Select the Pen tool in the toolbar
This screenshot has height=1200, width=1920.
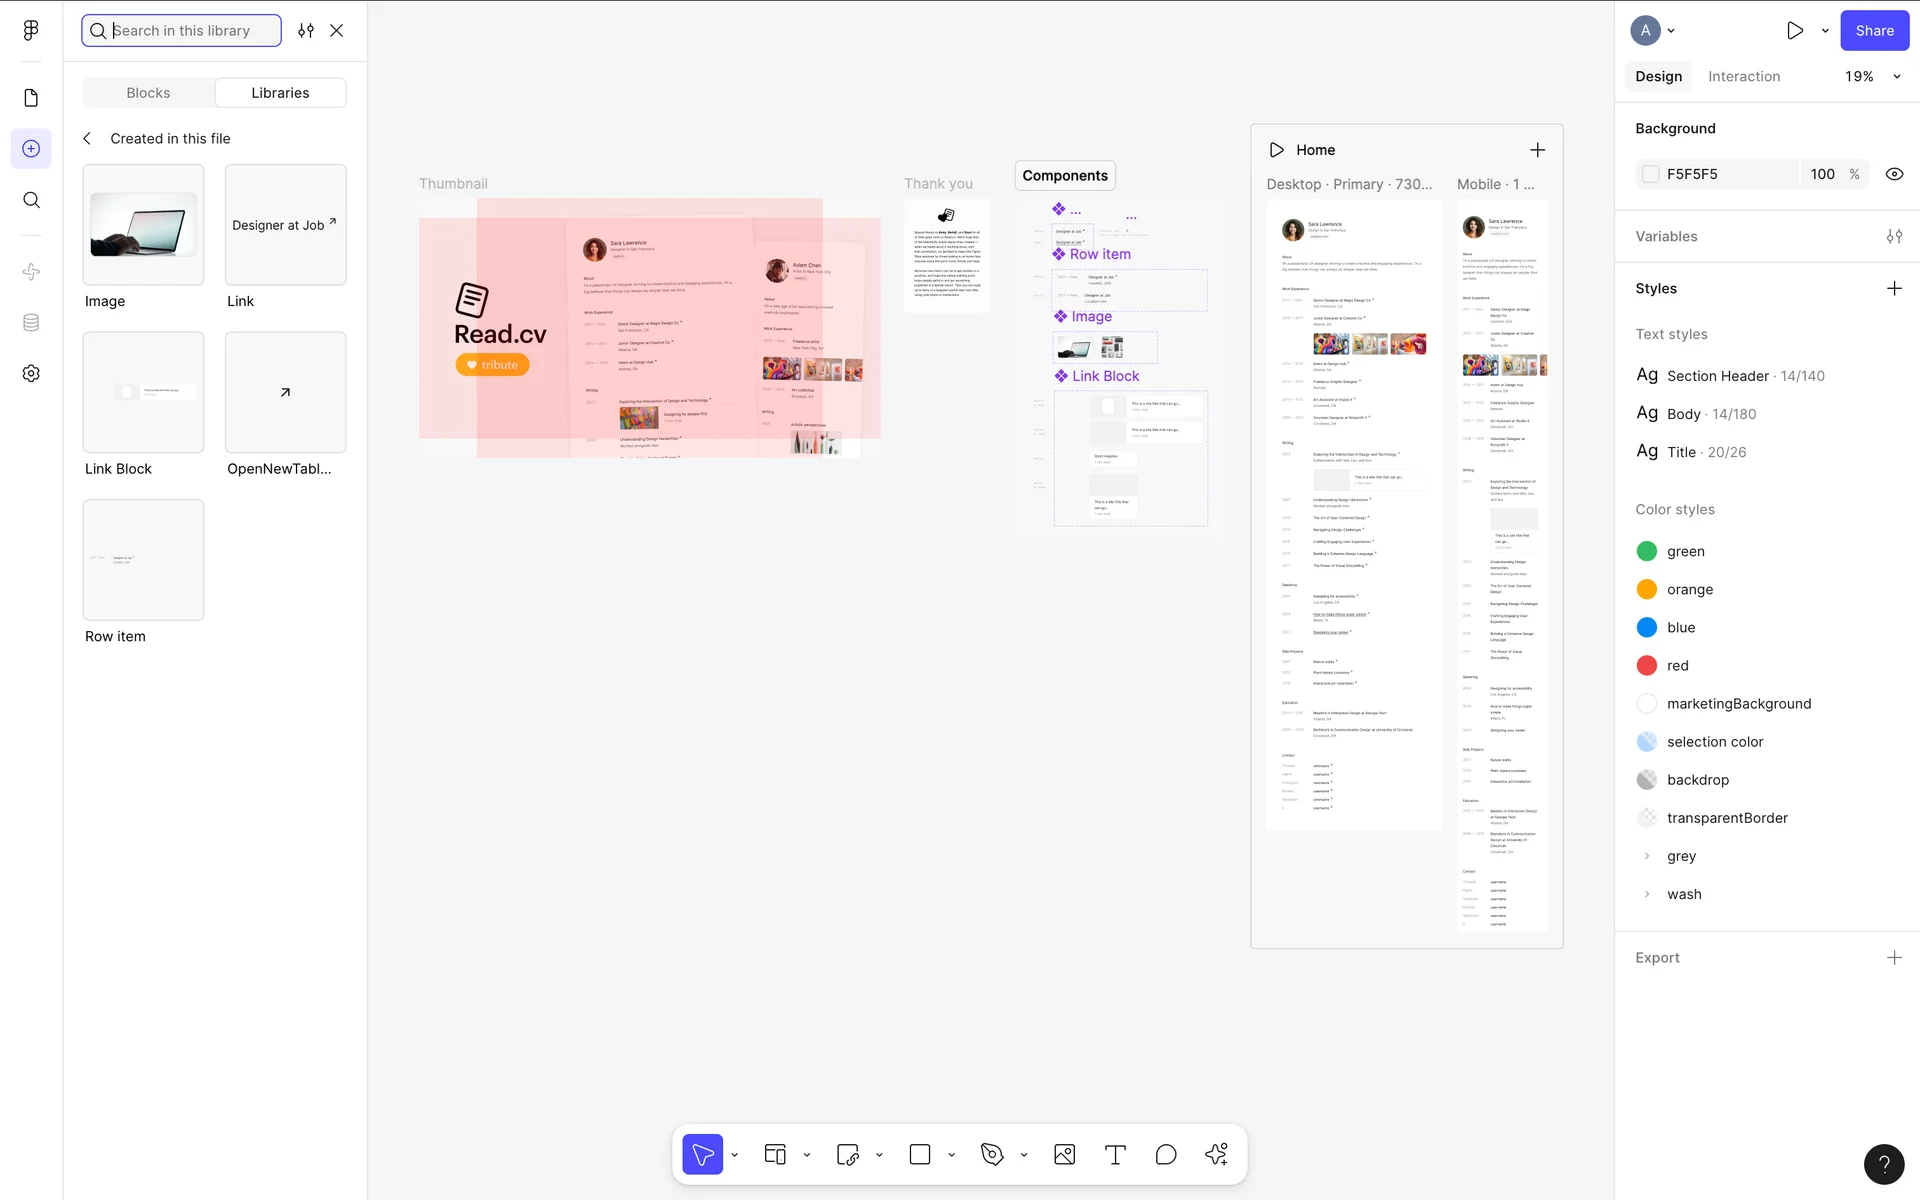(992, 1155)
